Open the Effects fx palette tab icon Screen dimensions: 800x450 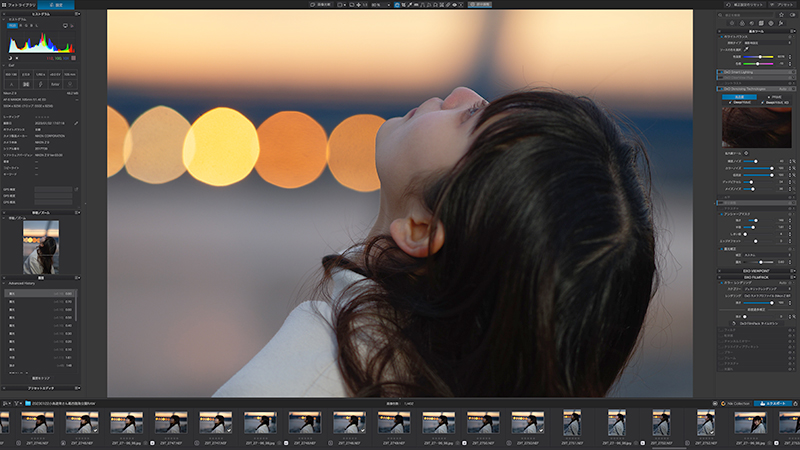781,23
